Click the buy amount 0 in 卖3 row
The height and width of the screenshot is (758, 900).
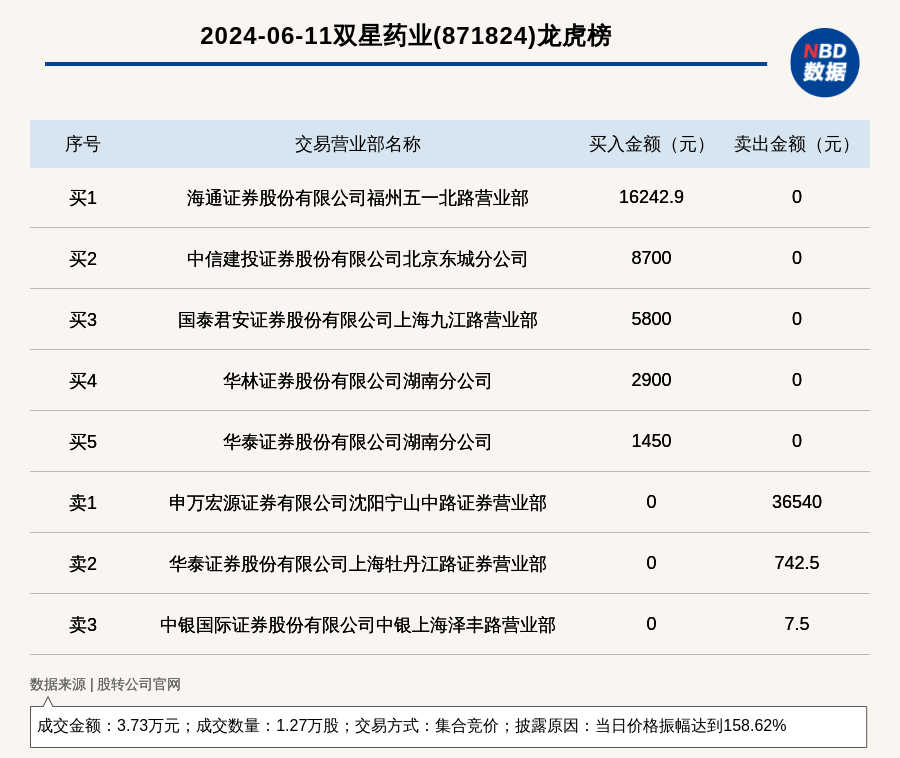[651, 624]
